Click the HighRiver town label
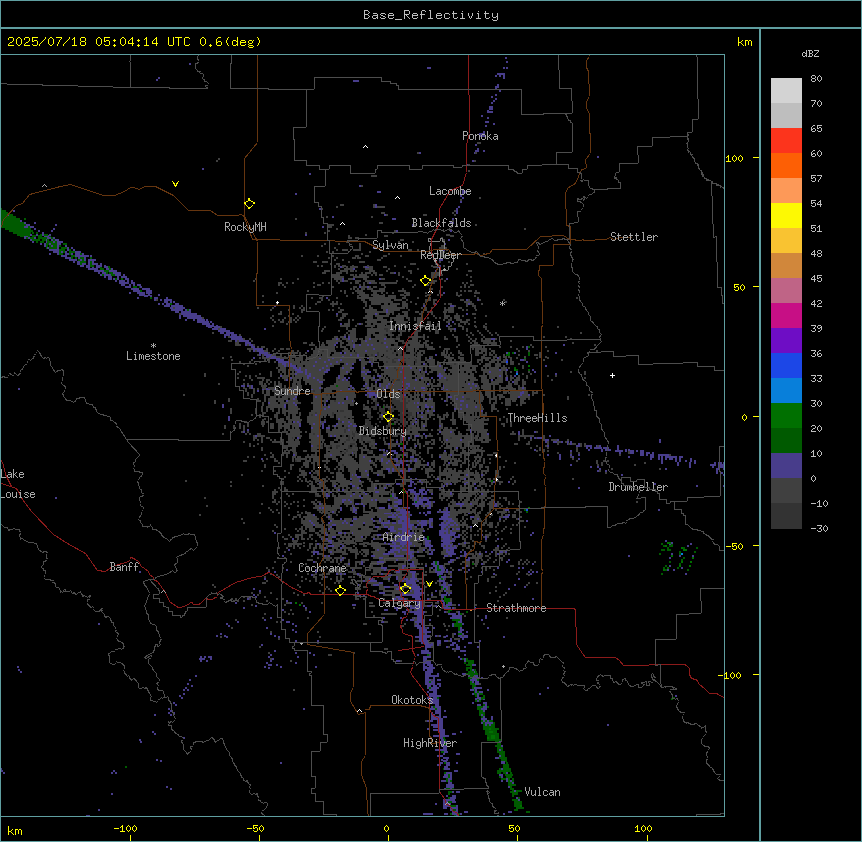This screenshot has height=842, width=862. point(430,743)
